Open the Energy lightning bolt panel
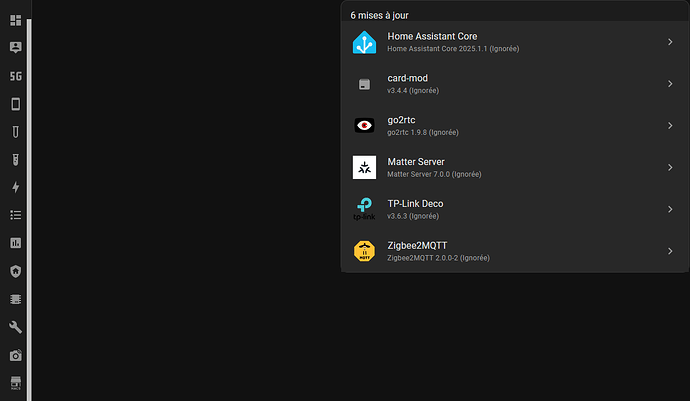Image resolution: width=690 pixels, height=401 pixels. 15,188
